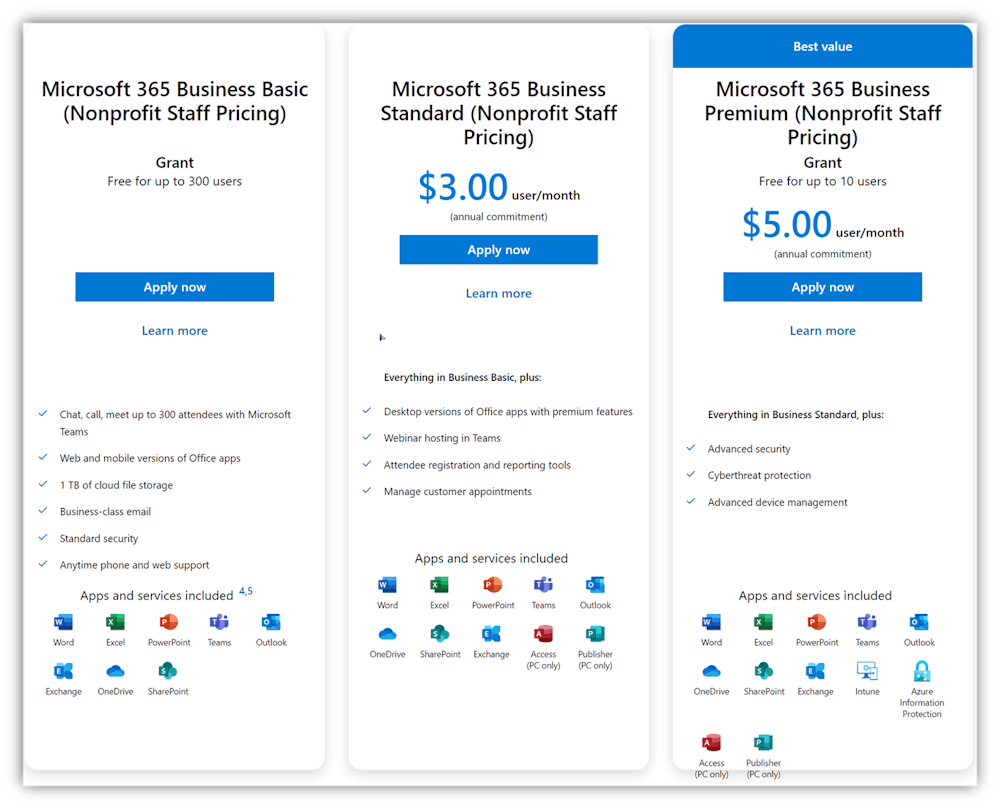Click the Teams icon in Business Premium plan
This screenshot has height=809, width=1000.
(867, 622)
